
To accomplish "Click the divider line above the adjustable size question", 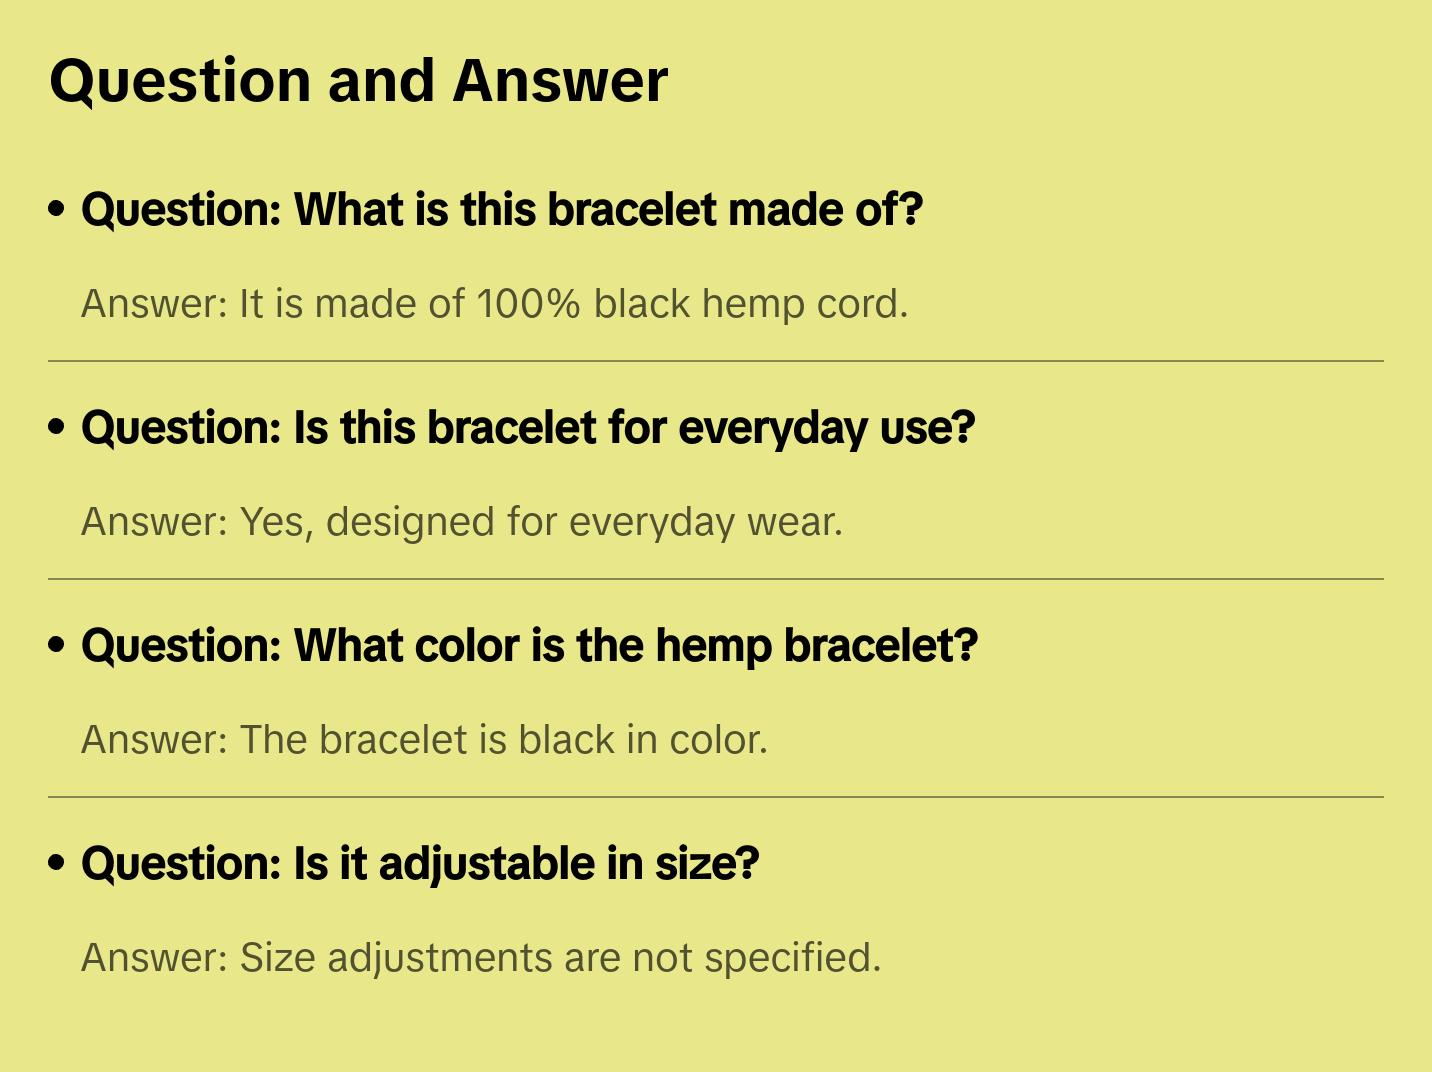I will click(716, 797).
